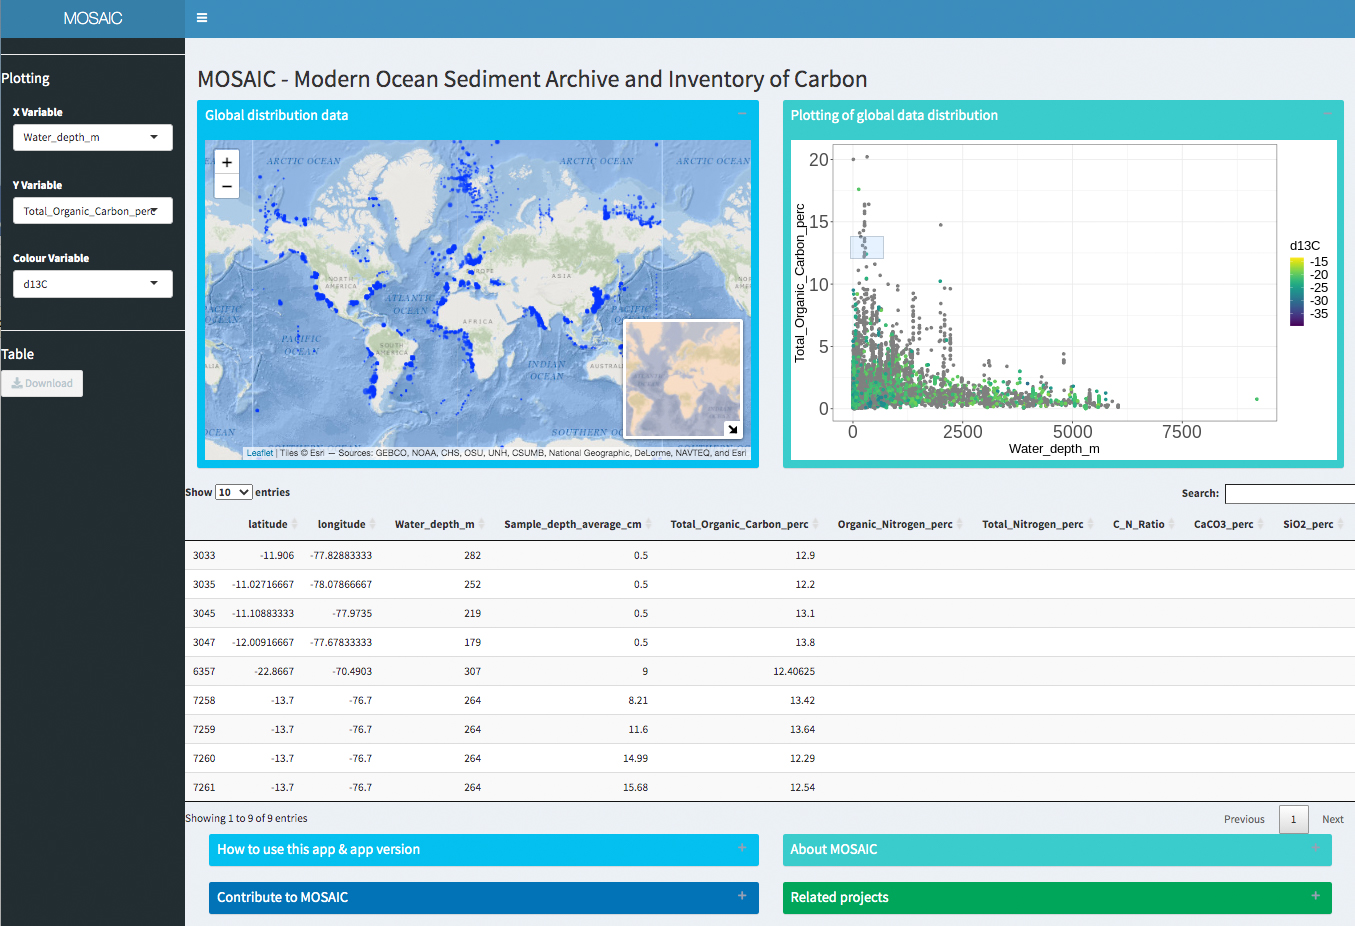Click the isolated green point near depth 9000

pos(1257,399)
